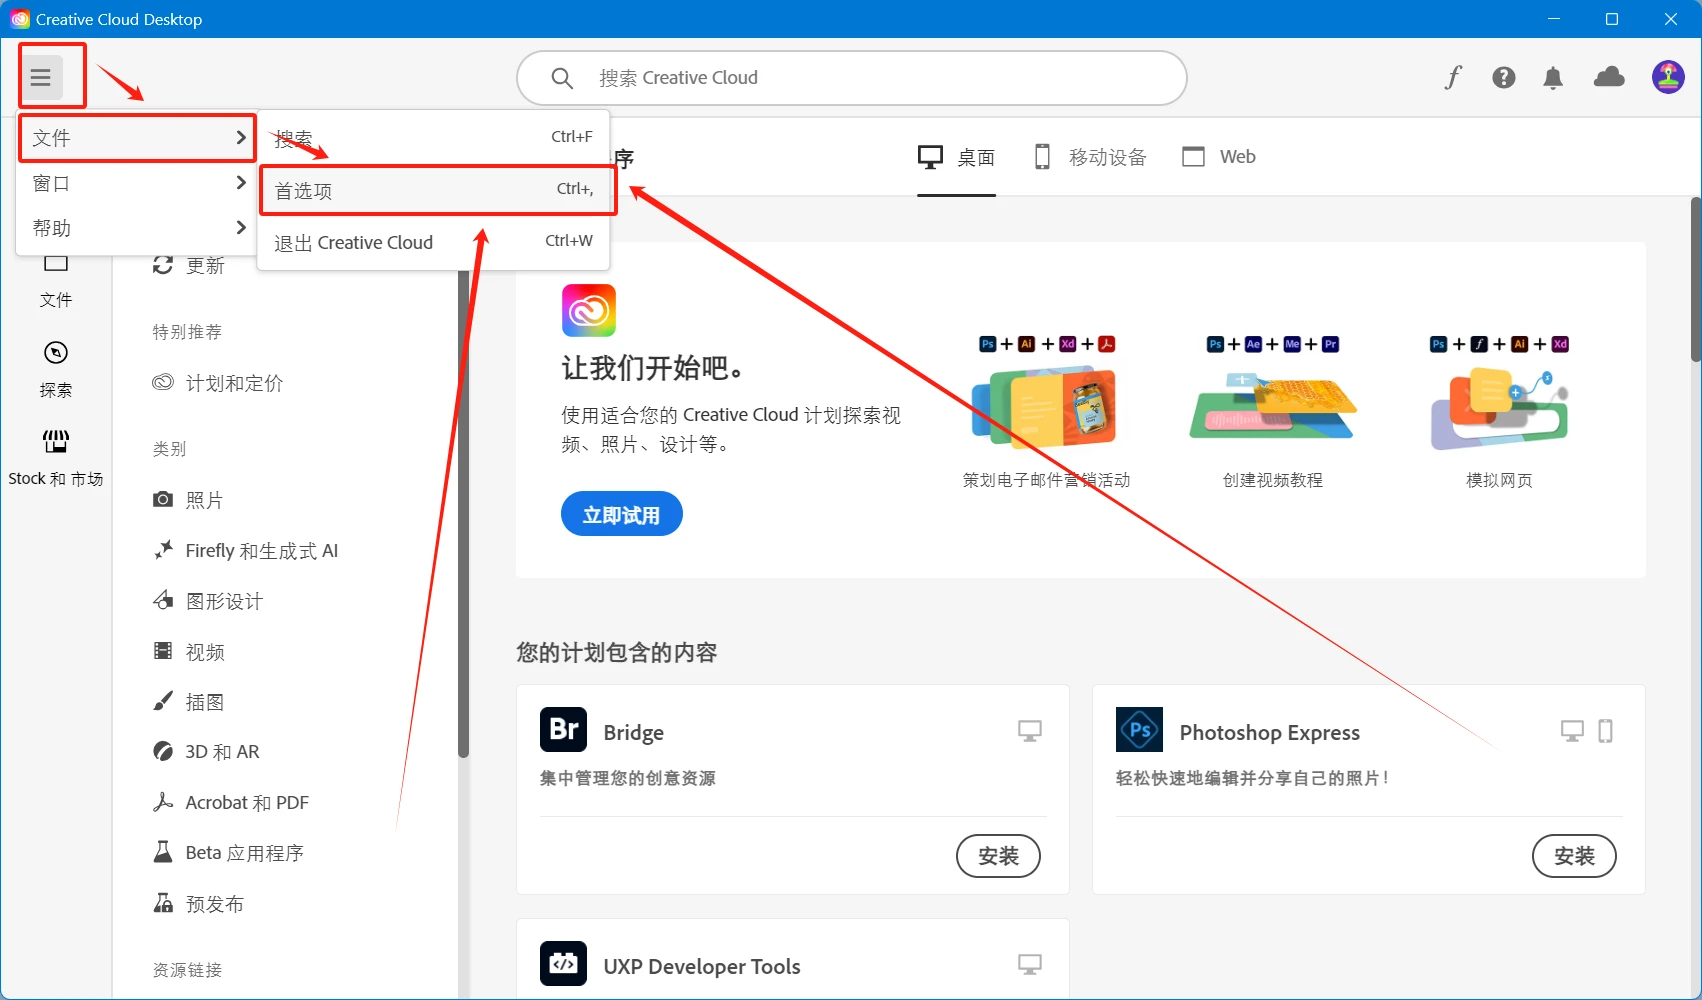Click the 您的计划包含的内容 heading

(x=617, y=653)
